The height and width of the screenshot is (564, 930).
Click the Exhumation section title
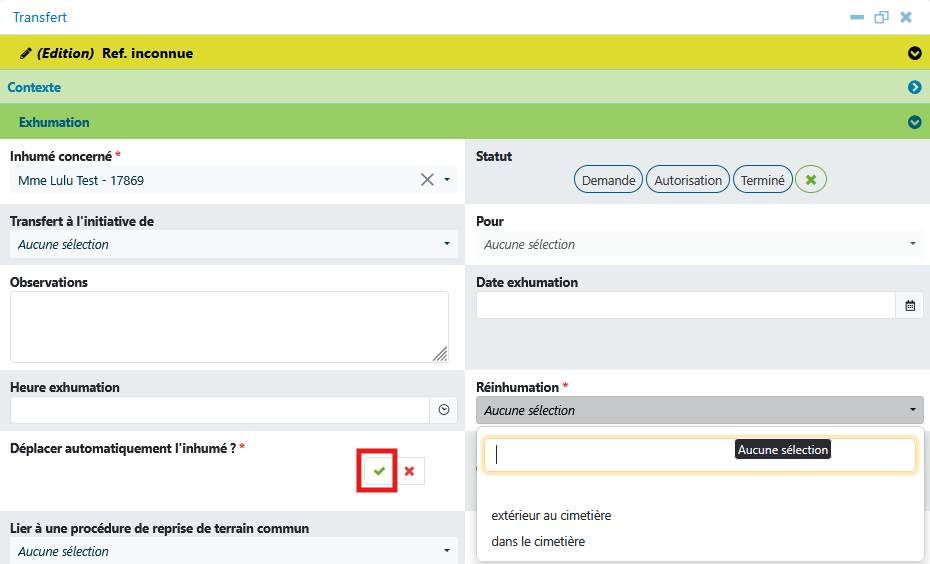pyautogui.click(x=54, y=122)
